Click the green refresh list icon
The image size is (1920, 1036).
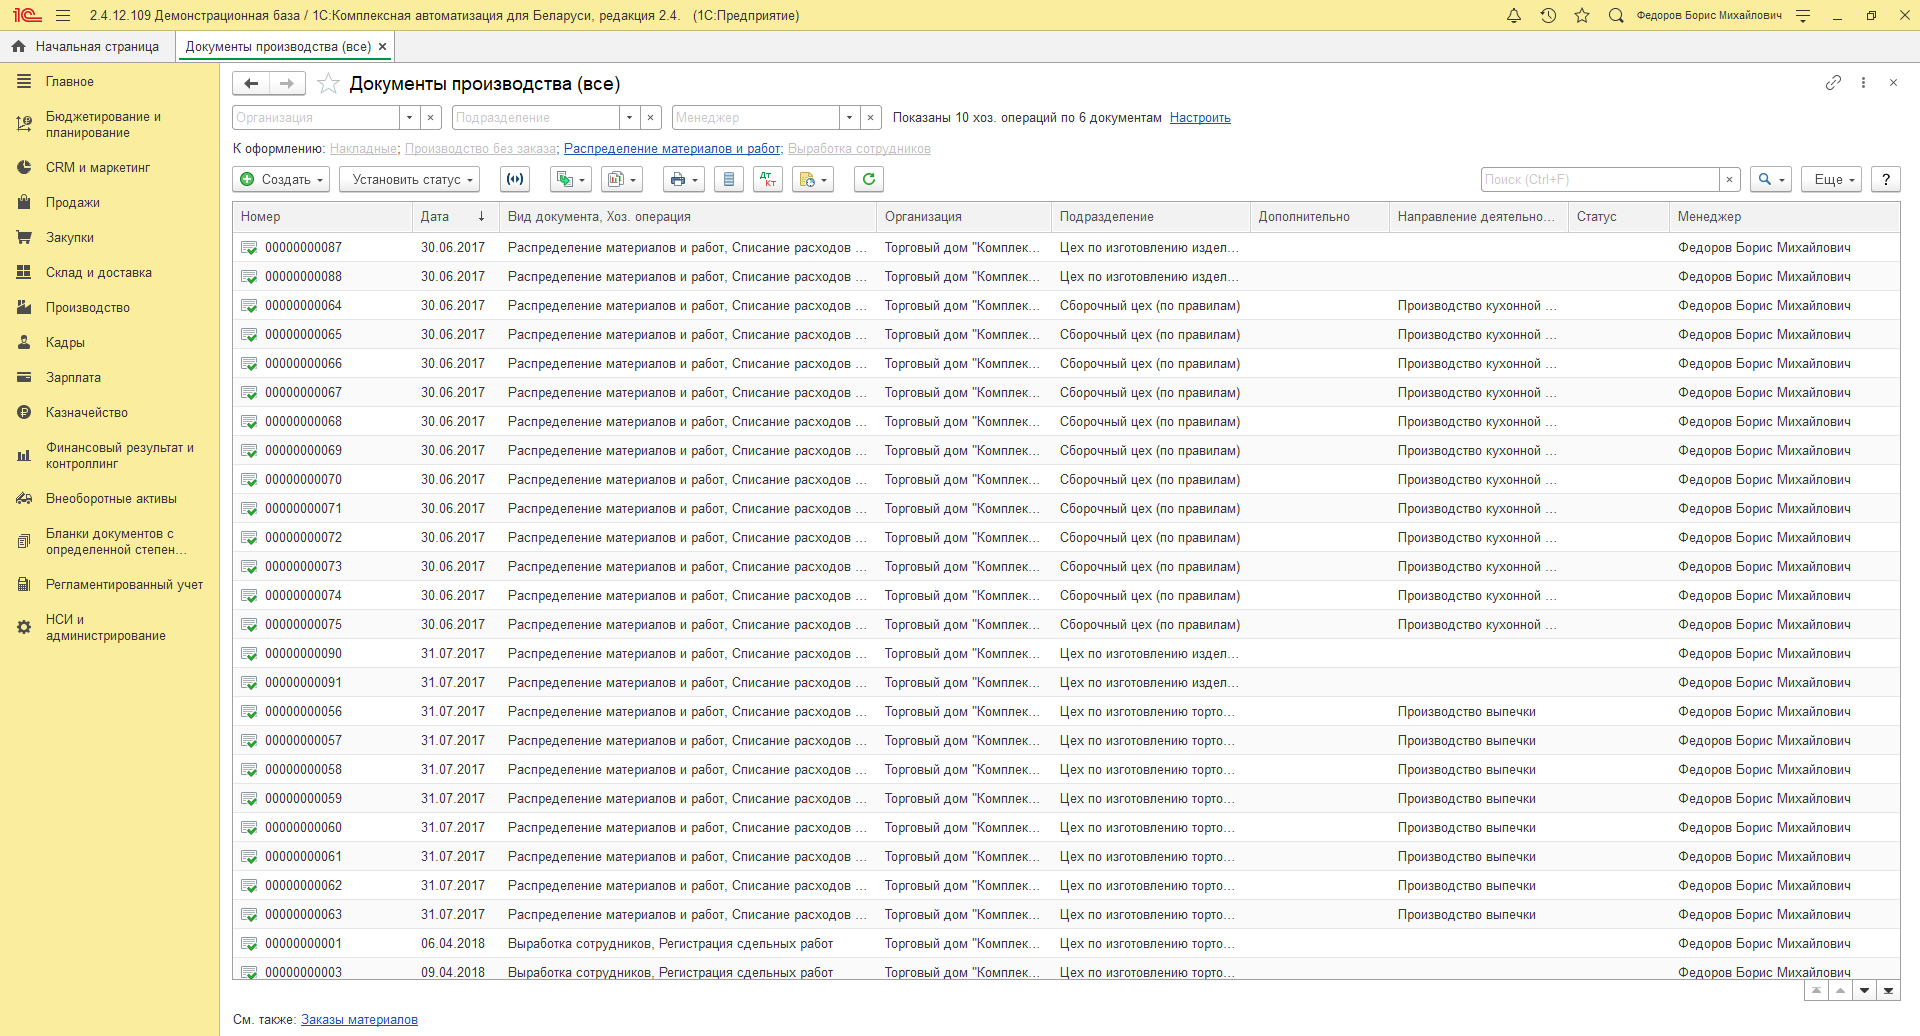click(868, 179)
